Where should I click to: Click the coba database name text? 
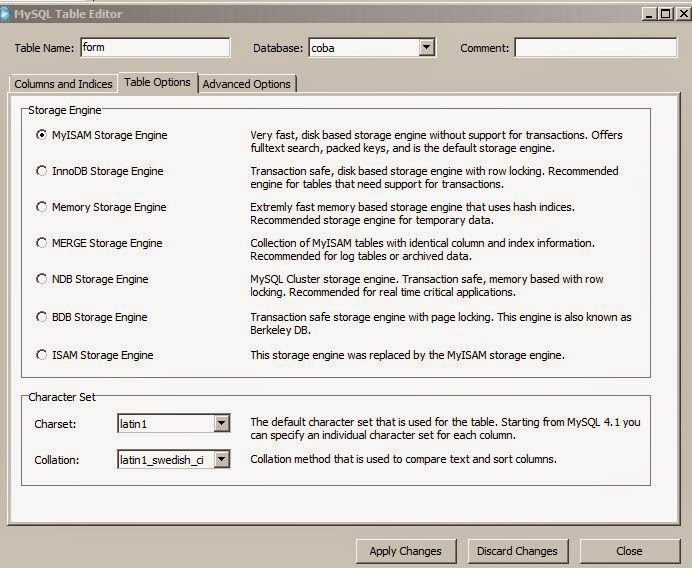point(323,48)
